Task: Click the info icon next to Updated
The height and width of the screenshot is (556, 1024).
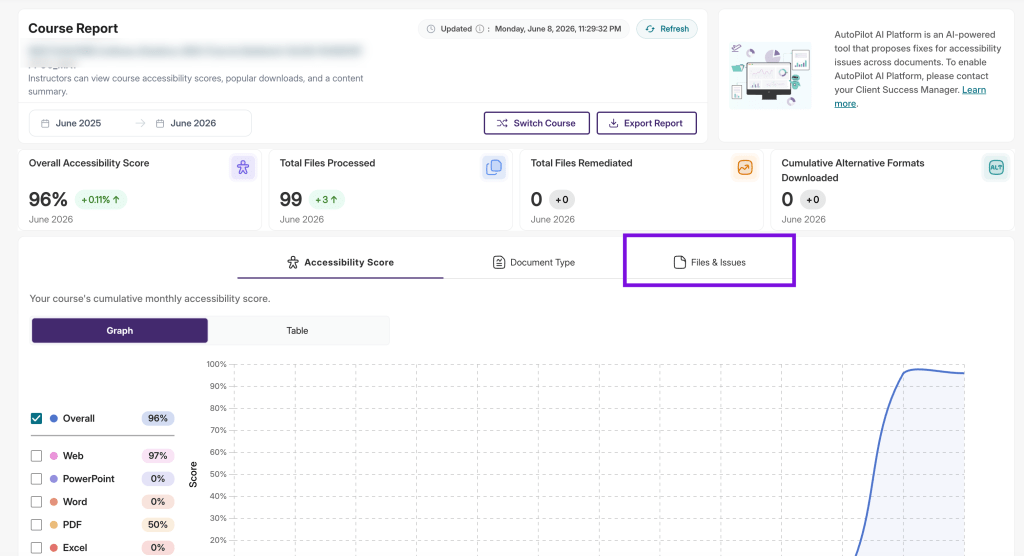Action: [x=480, y=29]
